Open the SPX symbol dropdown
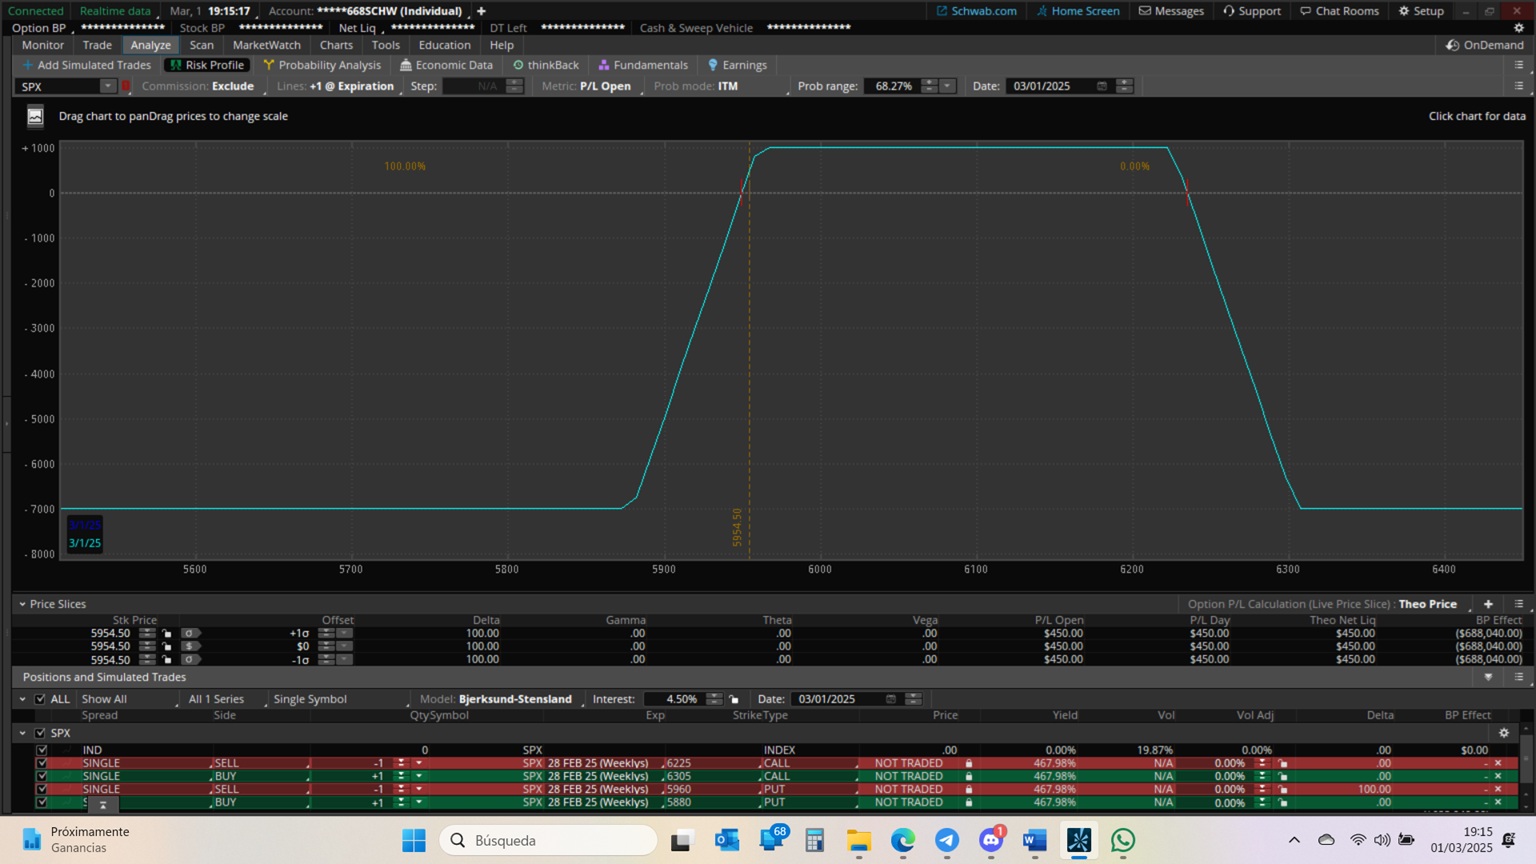Screen dimensions: 1536x864 [x=107, y=86]
